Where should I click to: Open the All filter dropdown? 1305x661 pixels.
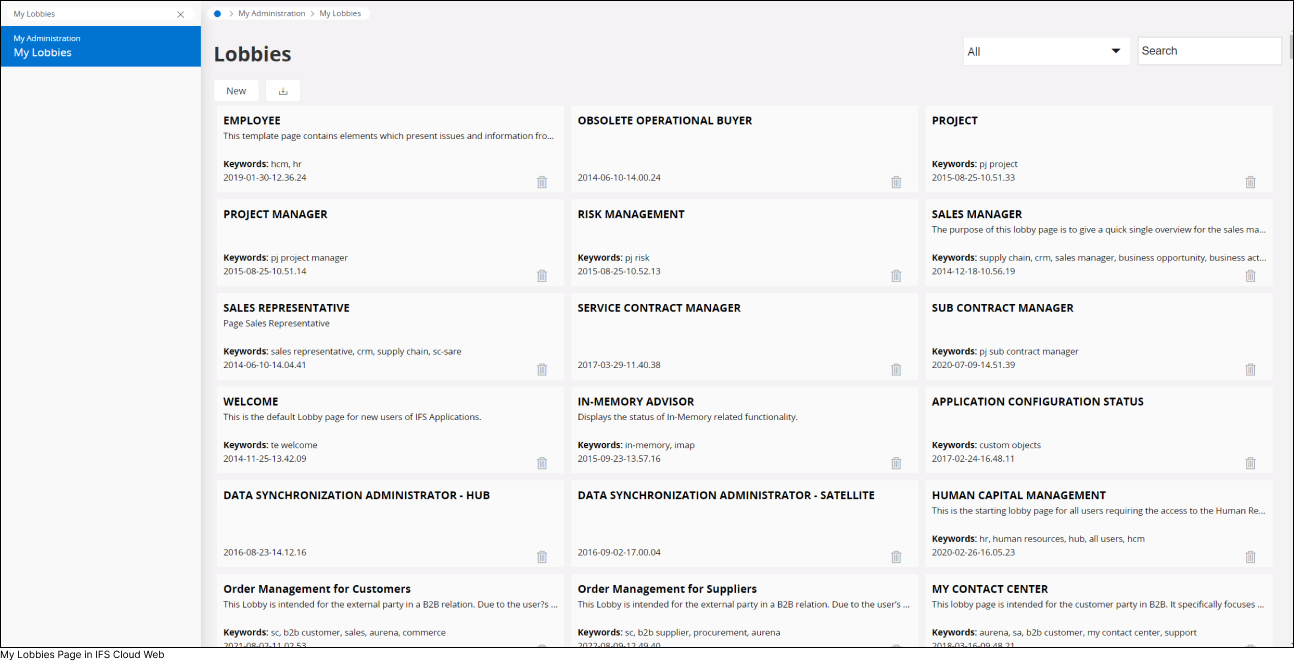click(x=1046, y=50)
